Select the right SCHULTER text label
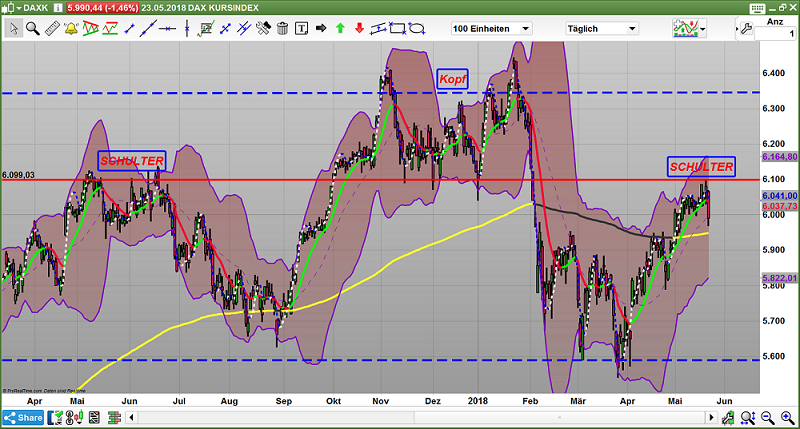Viewport: 800px width, 429px height. coord(702,167)
